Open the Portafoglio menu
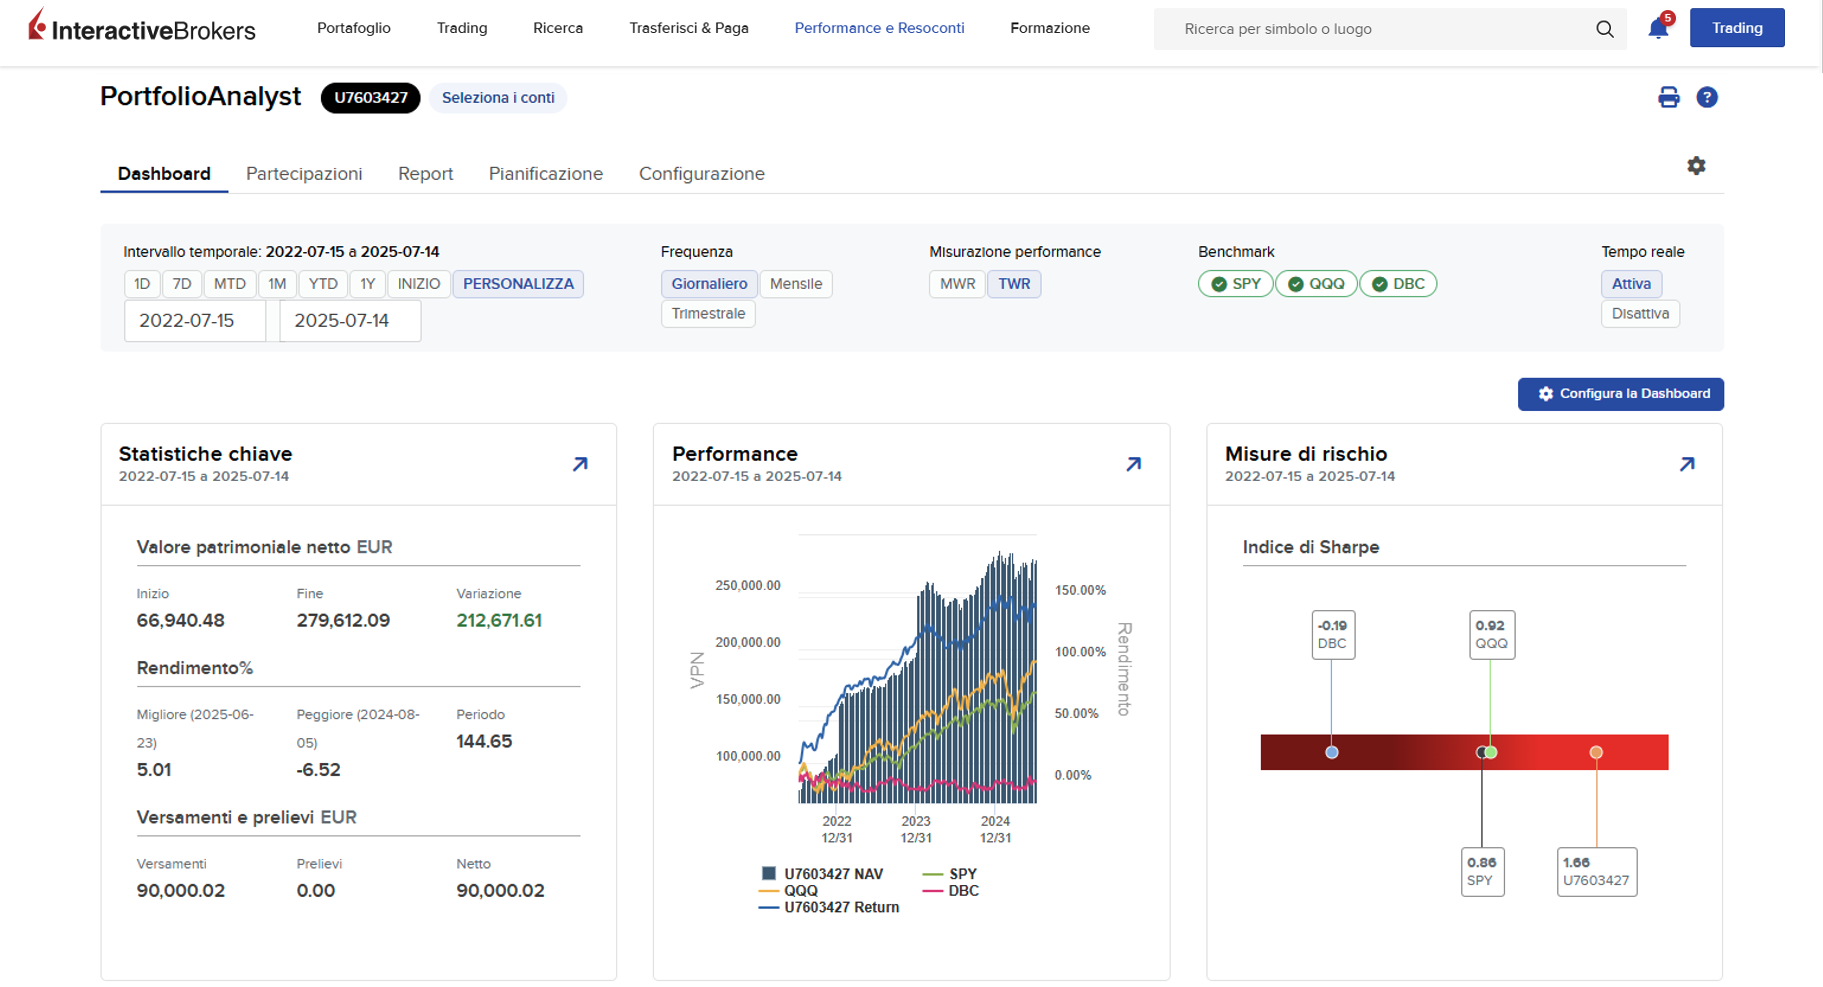 [x=353, y=28]
